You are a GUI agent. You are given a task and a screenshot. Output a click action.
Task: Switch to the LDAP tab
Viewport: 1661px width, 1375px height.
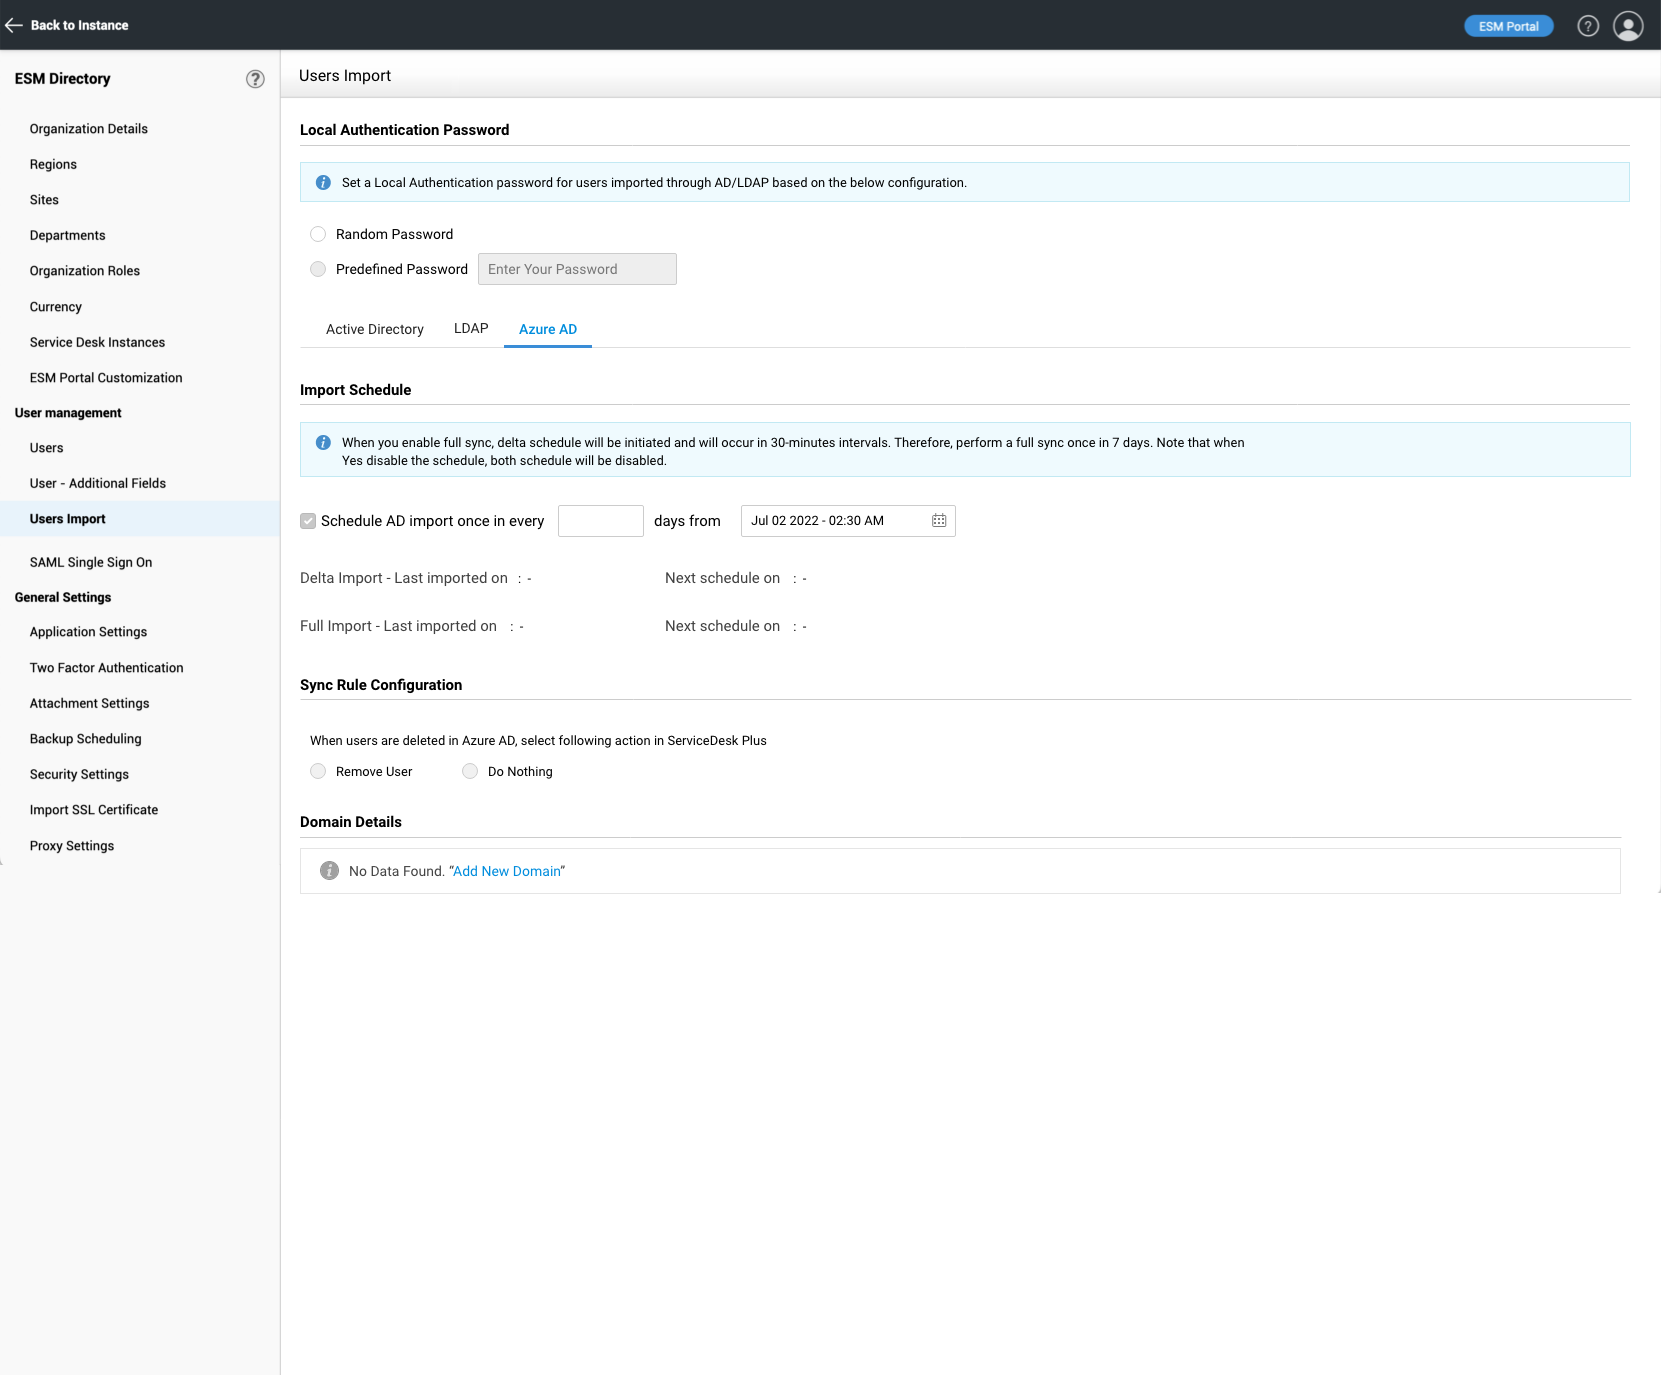pyautogui.click(x=471, y=328)
